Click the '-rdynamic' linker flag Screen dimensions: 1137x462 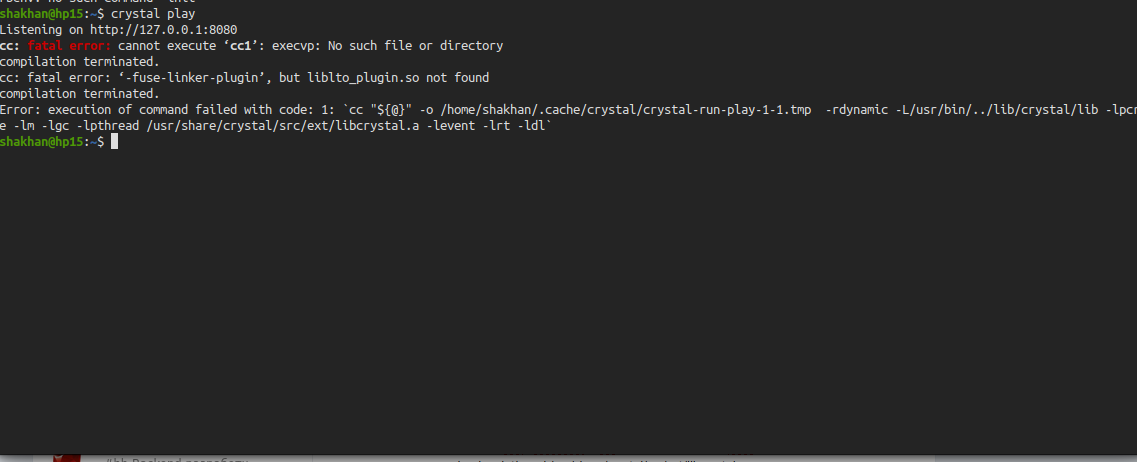[x=858, y=110]
